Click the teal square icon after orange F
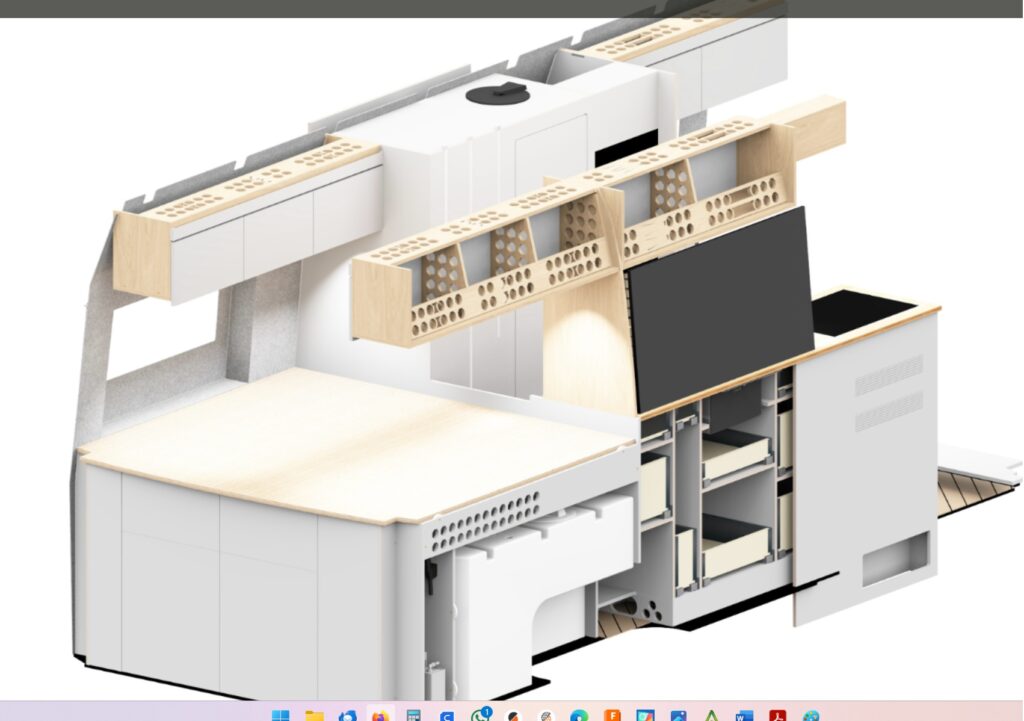 pos(645,716)
